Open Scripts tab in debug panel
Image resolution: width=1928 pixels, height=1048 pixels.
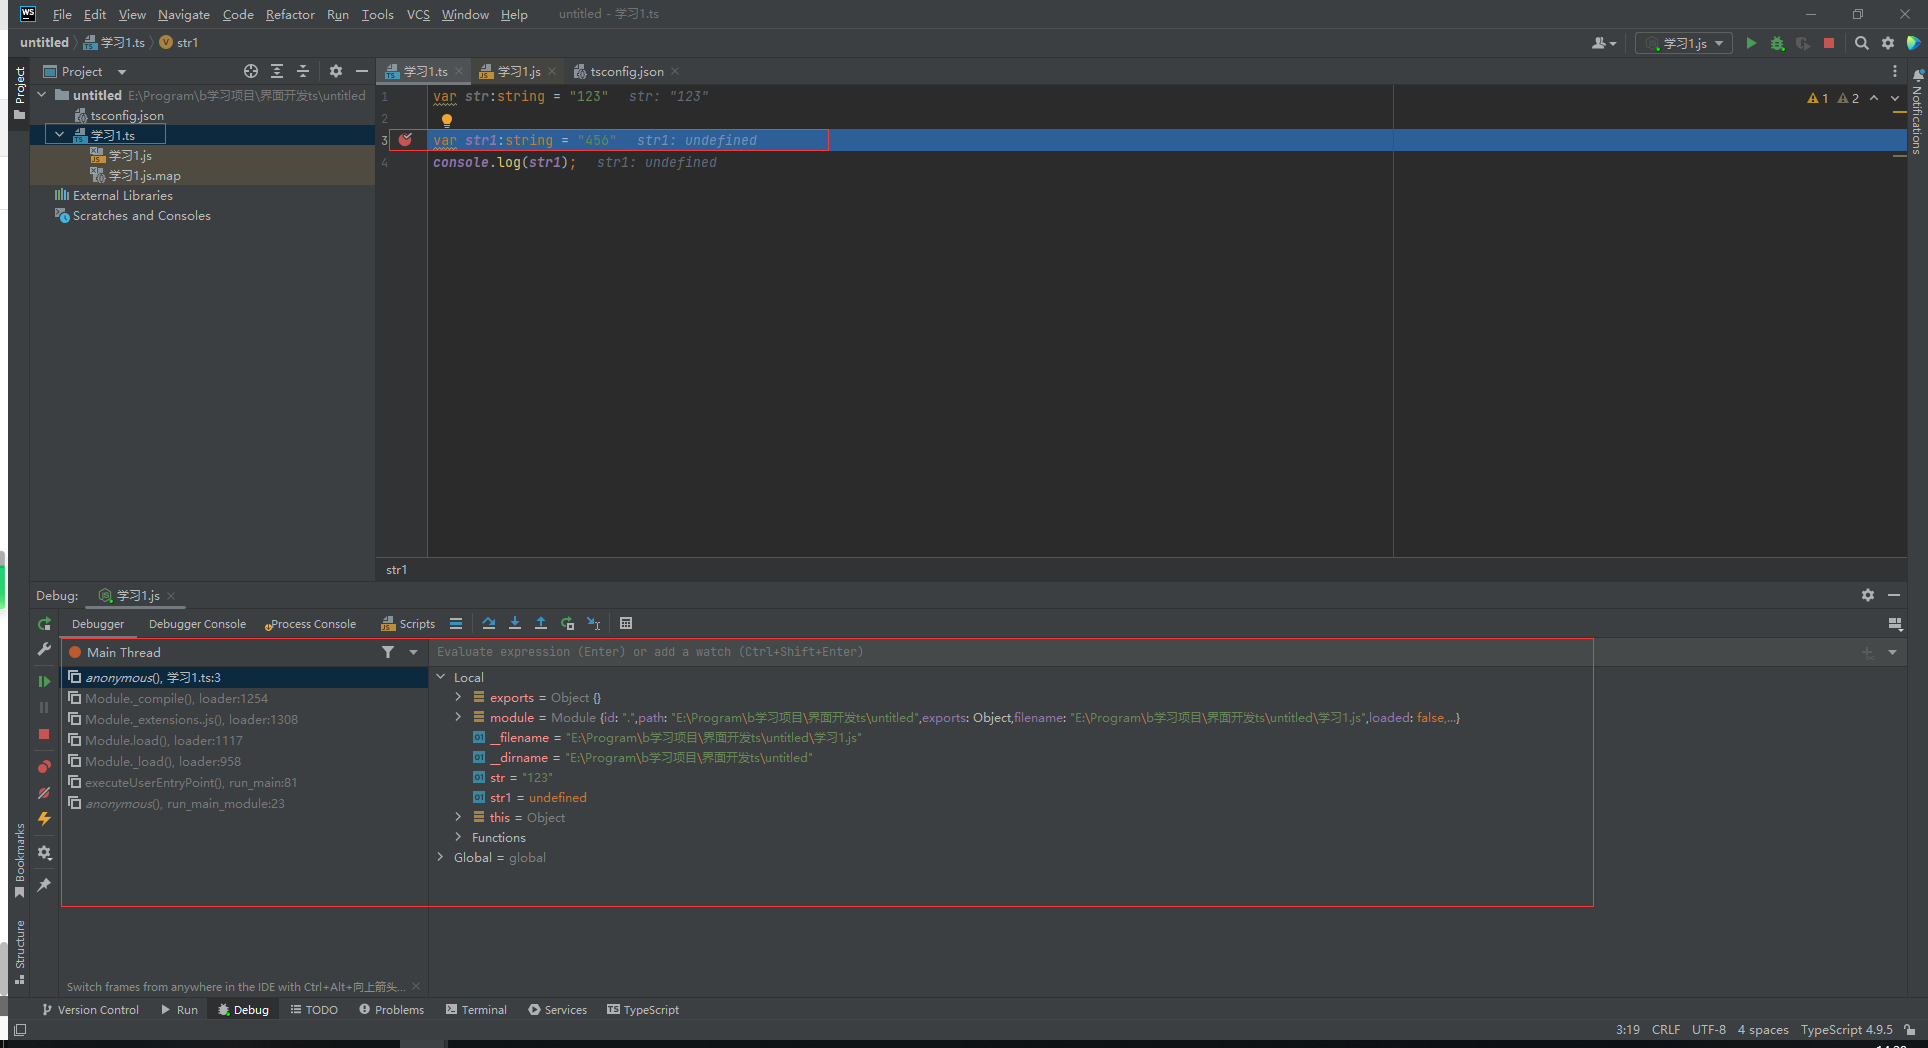[408, 624]
